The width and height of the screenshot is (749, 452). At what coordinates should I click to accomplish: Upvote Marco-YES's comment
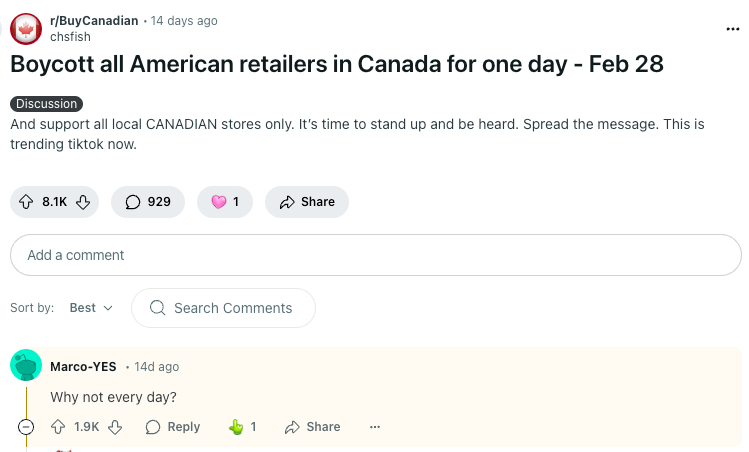click(x=58, y=427)
